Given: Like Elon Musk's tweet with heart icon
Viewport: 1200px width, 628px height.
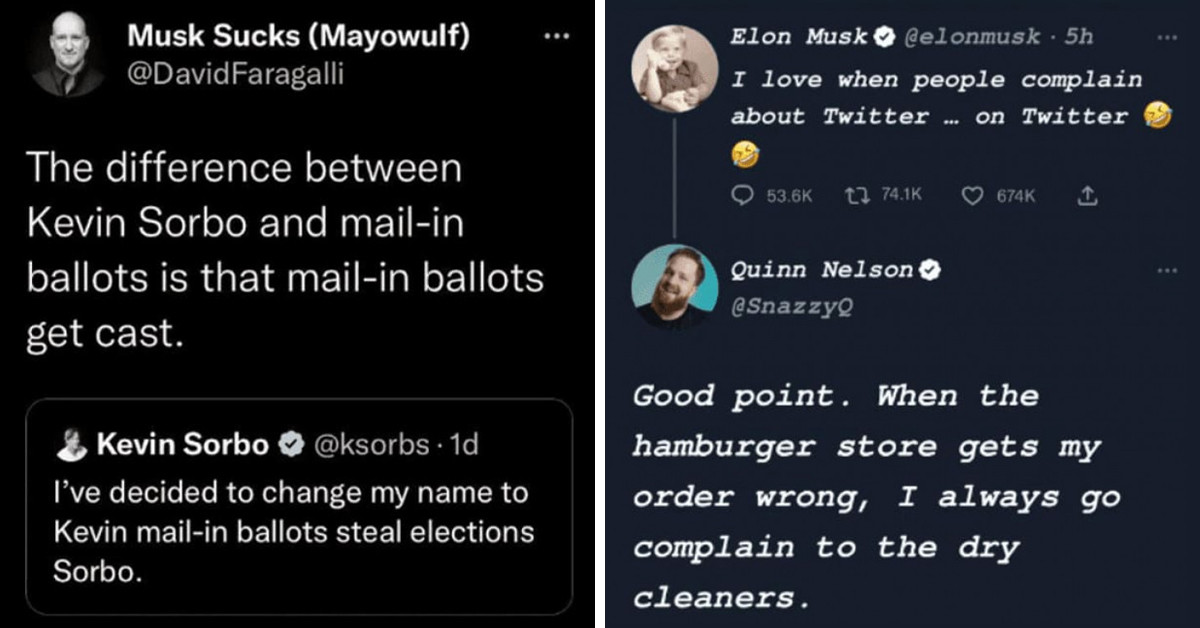Looking at the screenshot, I should pyautogui.click(x=971, y=197).
